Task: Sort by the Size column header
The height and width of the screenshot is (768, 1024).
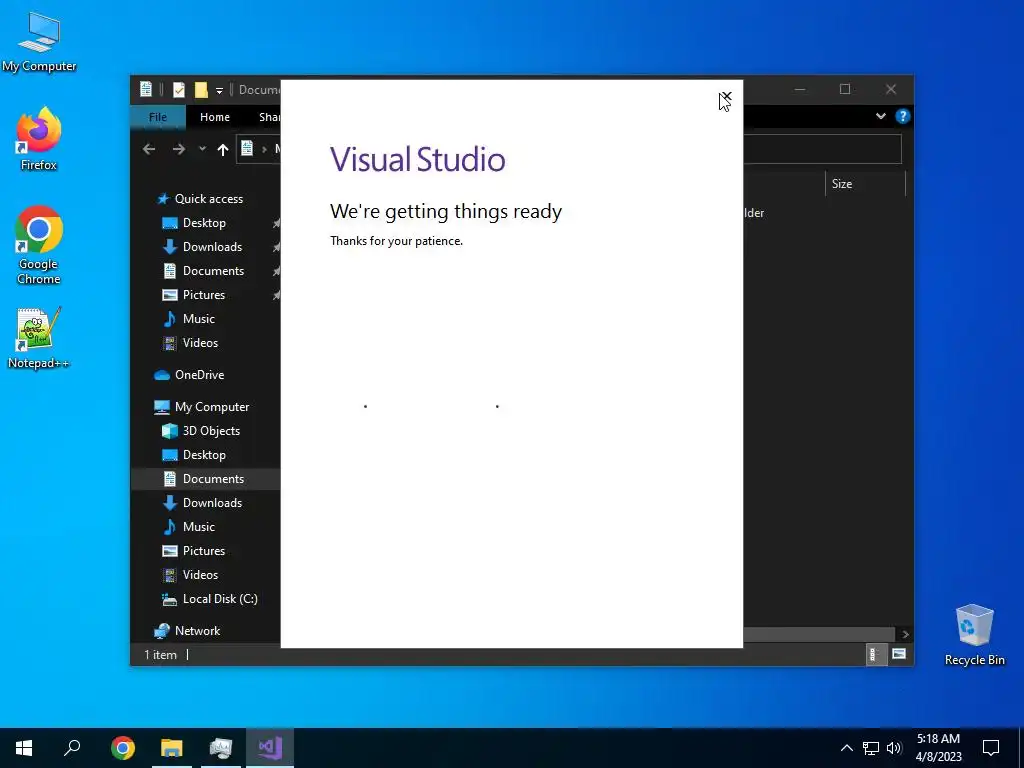Action: tap(865, 184)
